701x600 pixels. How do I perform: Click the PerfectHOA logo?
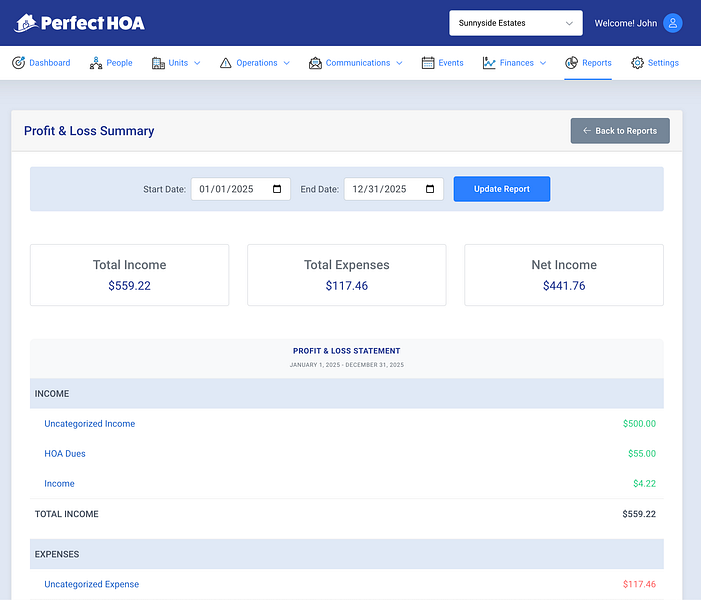click(x=79, y=23)
